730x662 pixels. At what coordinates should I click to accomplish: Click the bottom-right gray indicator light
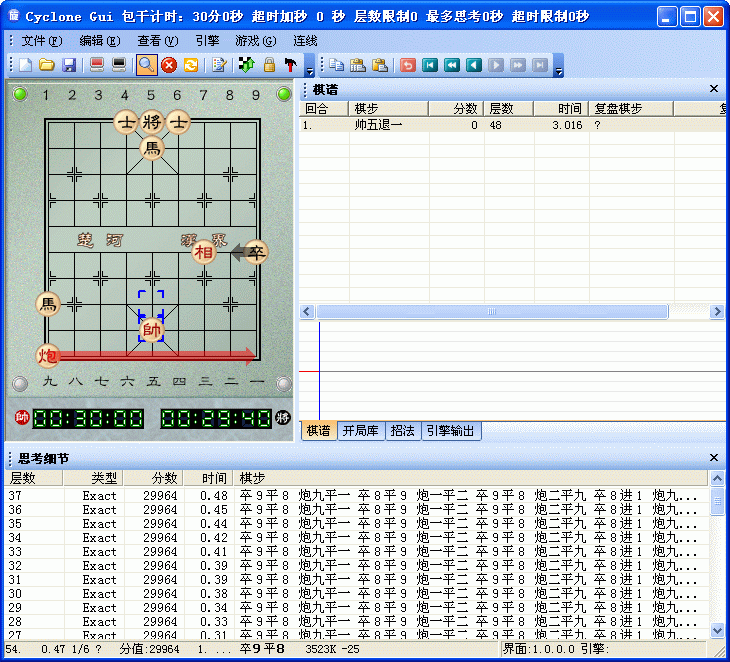(x=284, y=383)
